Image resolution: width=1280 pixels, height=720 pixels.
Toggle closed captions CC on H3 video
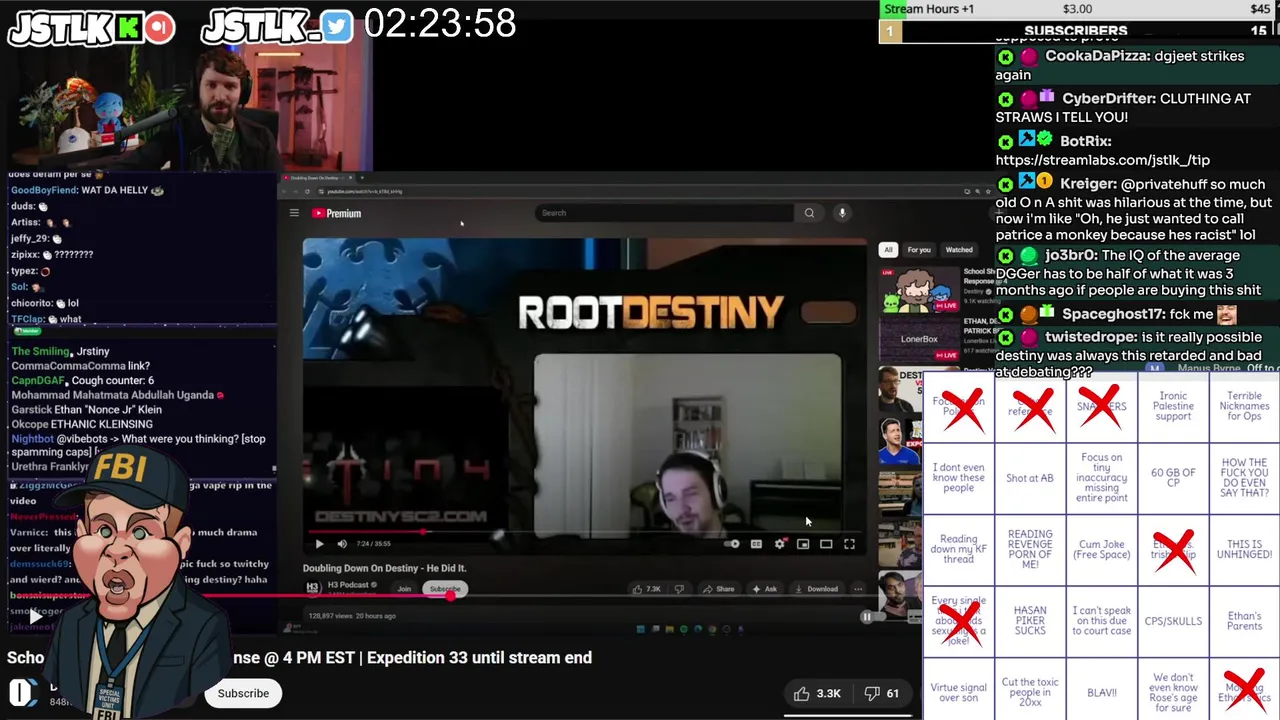click(x=756, y=544)
